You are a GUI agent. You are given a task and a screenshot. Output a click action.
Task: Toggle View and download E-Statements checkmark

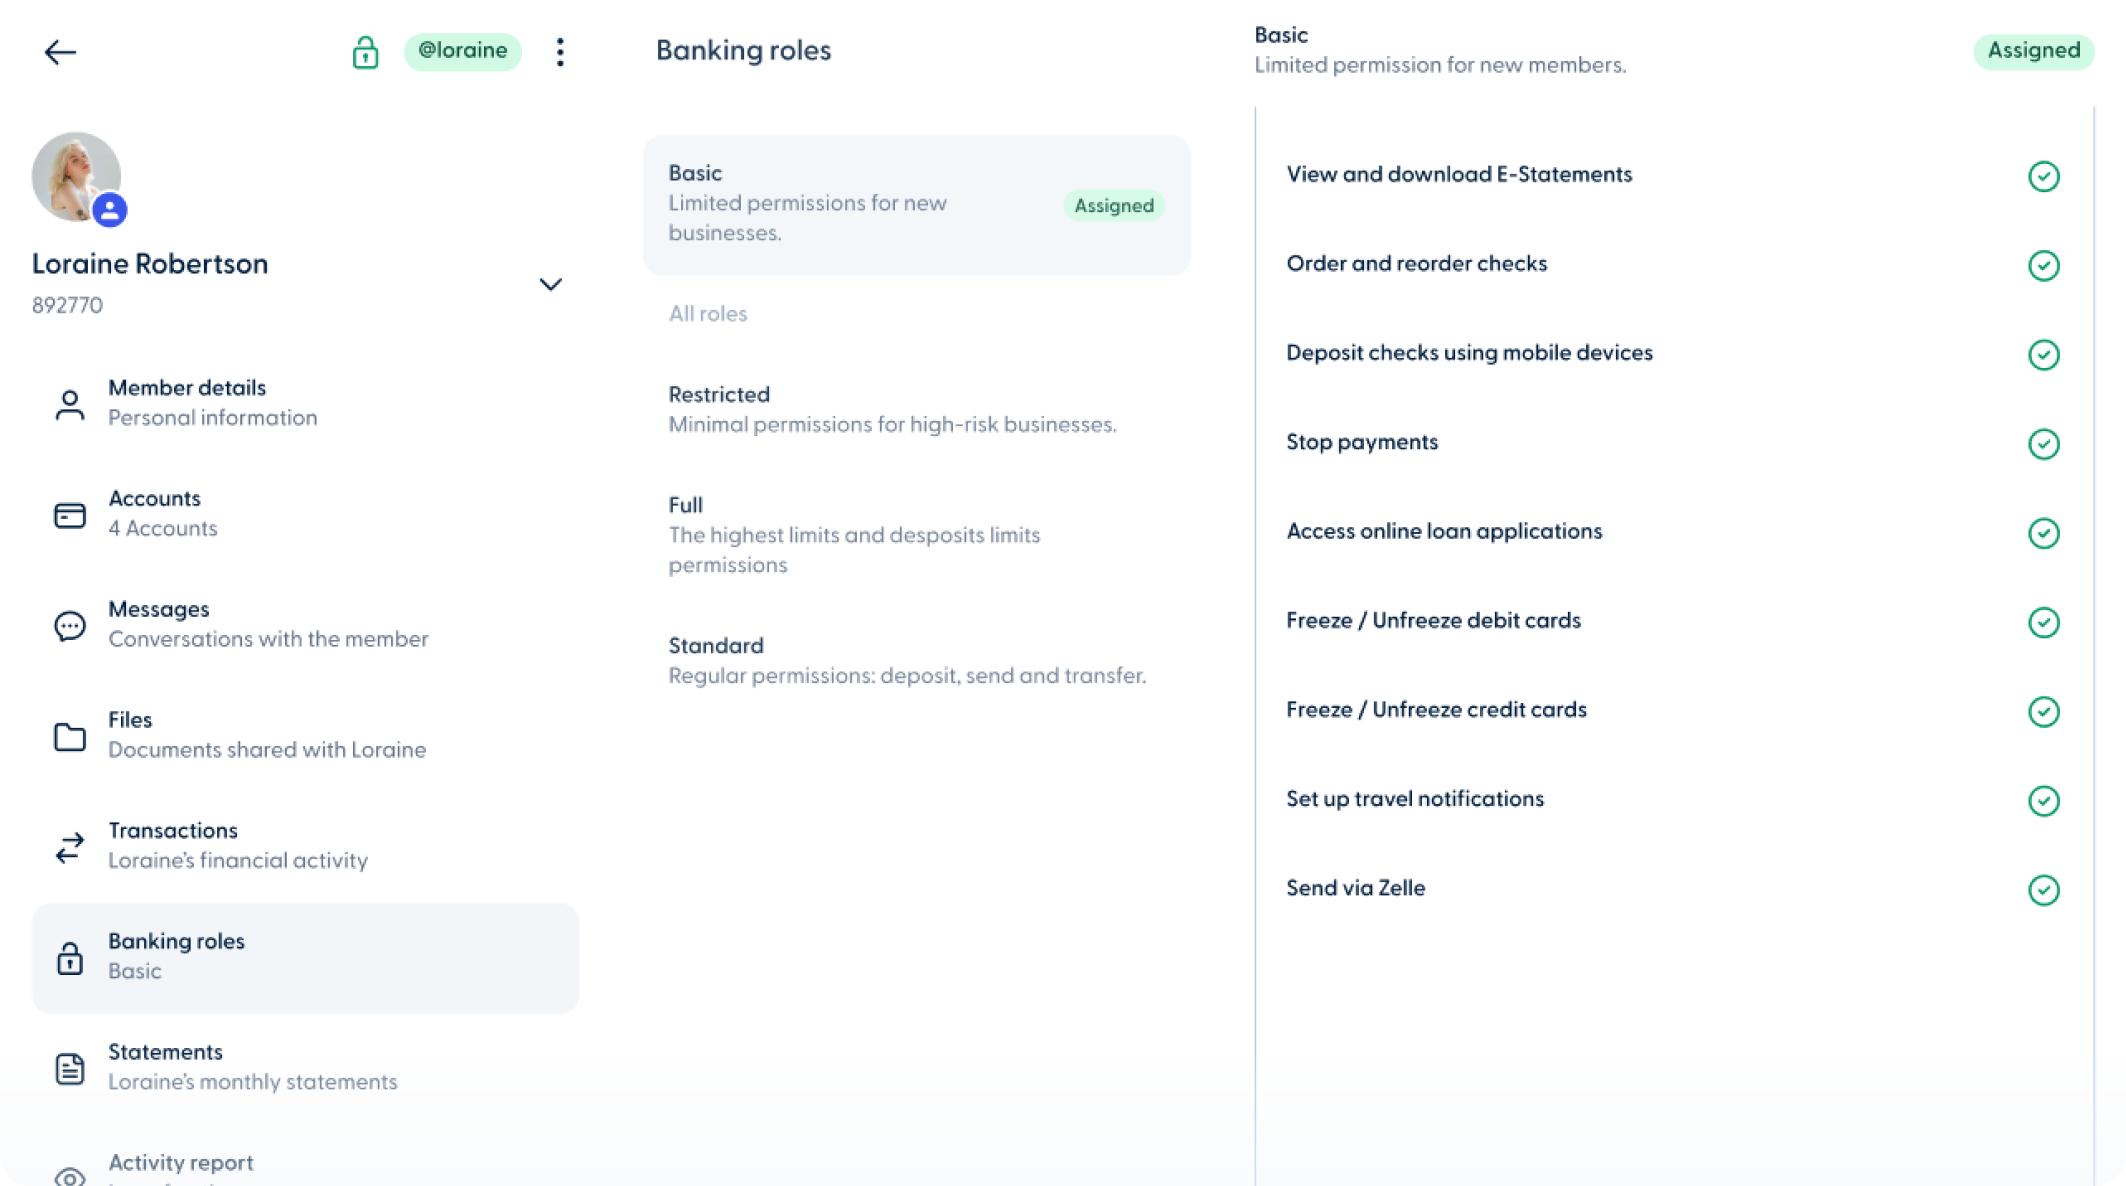(2043, 177)
